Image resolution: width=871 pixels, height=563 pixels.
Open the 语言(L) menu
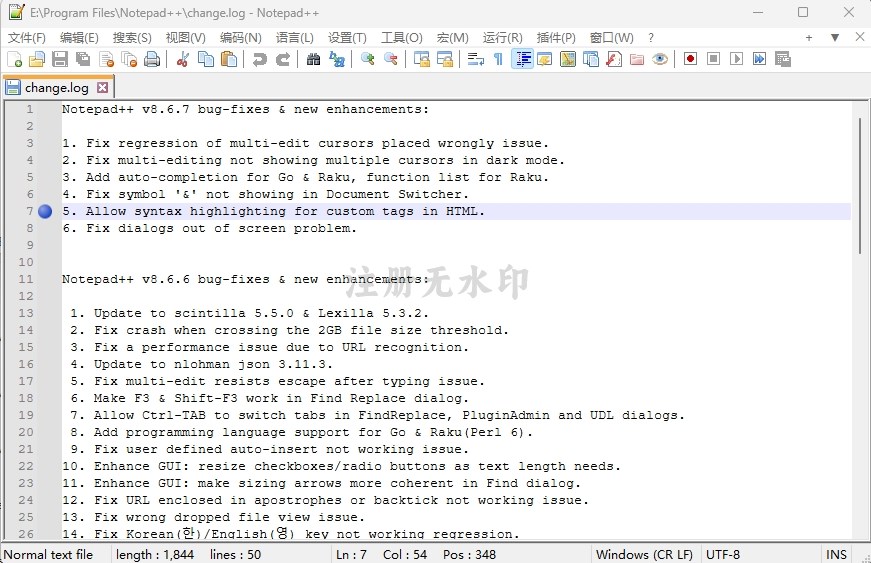pos(294,37)
